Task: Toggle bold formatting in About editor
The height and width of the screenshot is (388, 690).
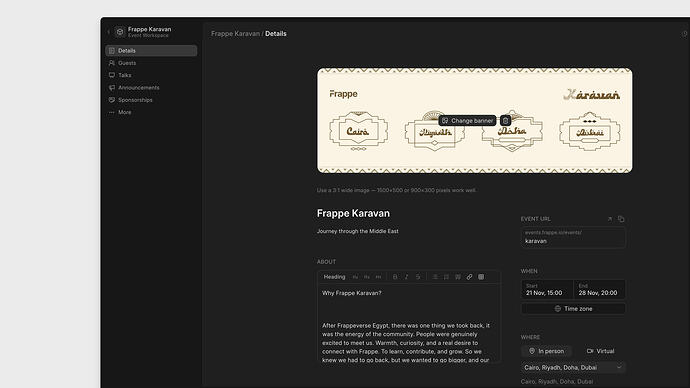Action: click(395, 277)
